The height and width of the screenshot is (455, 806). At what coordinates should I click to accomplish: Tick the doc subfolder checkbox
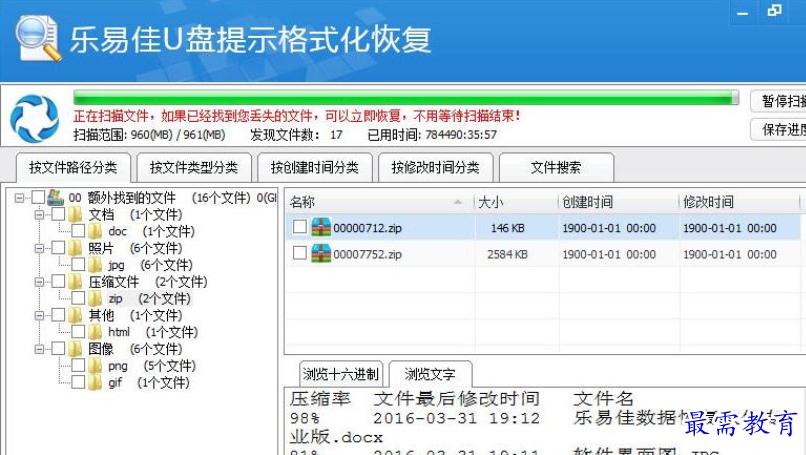[x=78, y=231]
